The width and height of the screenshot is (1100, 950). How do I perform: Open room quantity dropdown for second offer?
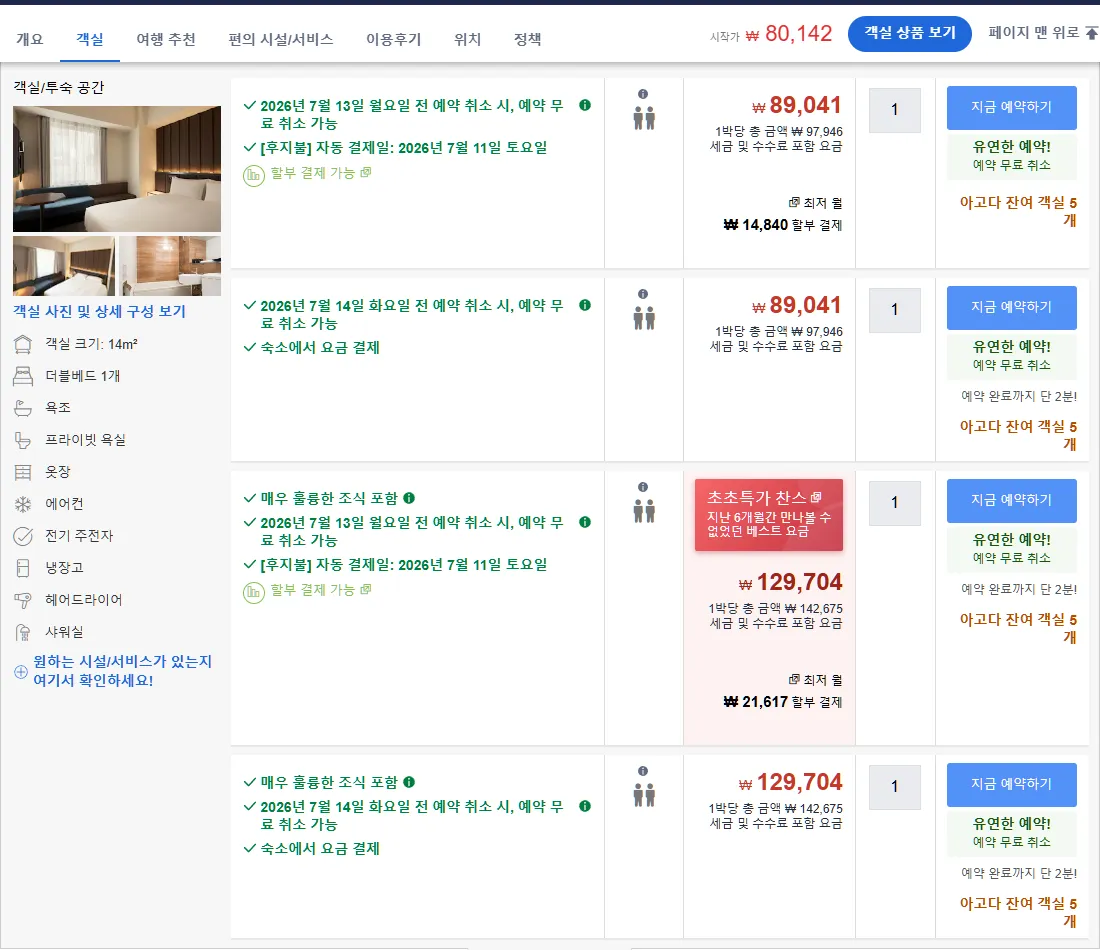[894, 310]
